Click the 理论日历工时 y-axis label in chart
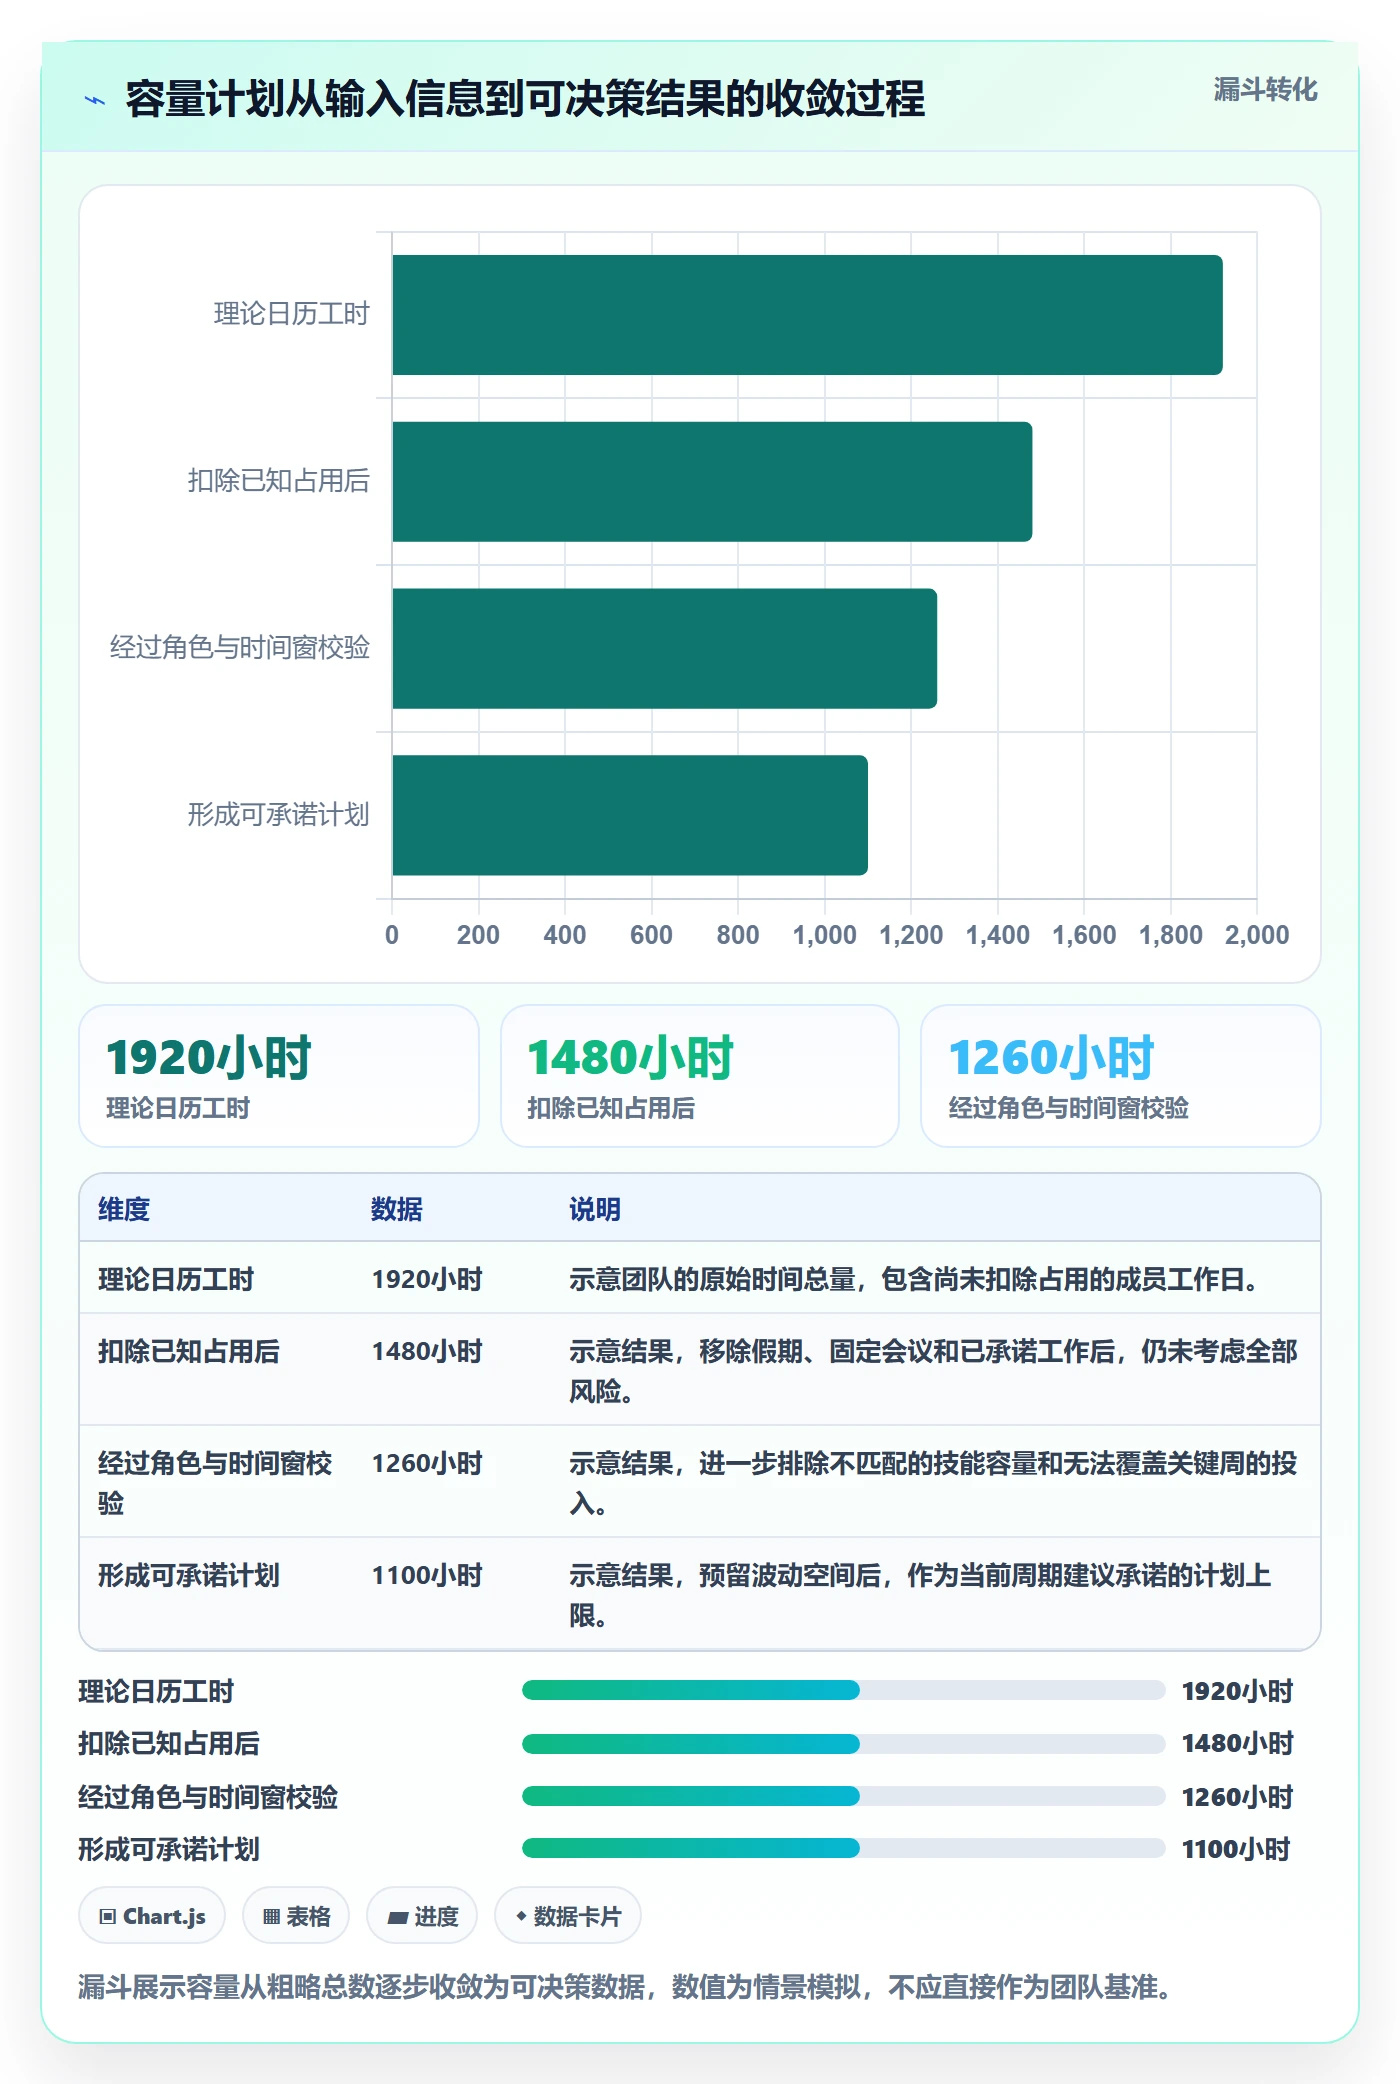 tap(292, 314)
